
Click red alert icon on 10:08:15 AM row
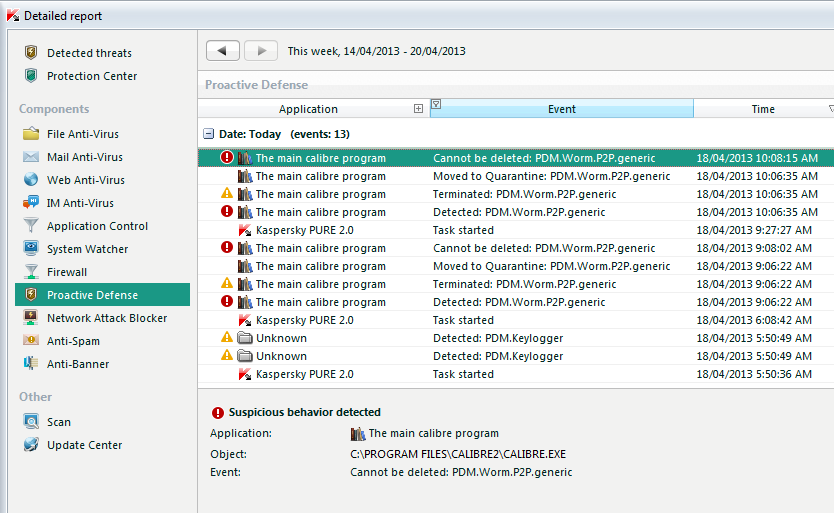[x=227, y=158]
